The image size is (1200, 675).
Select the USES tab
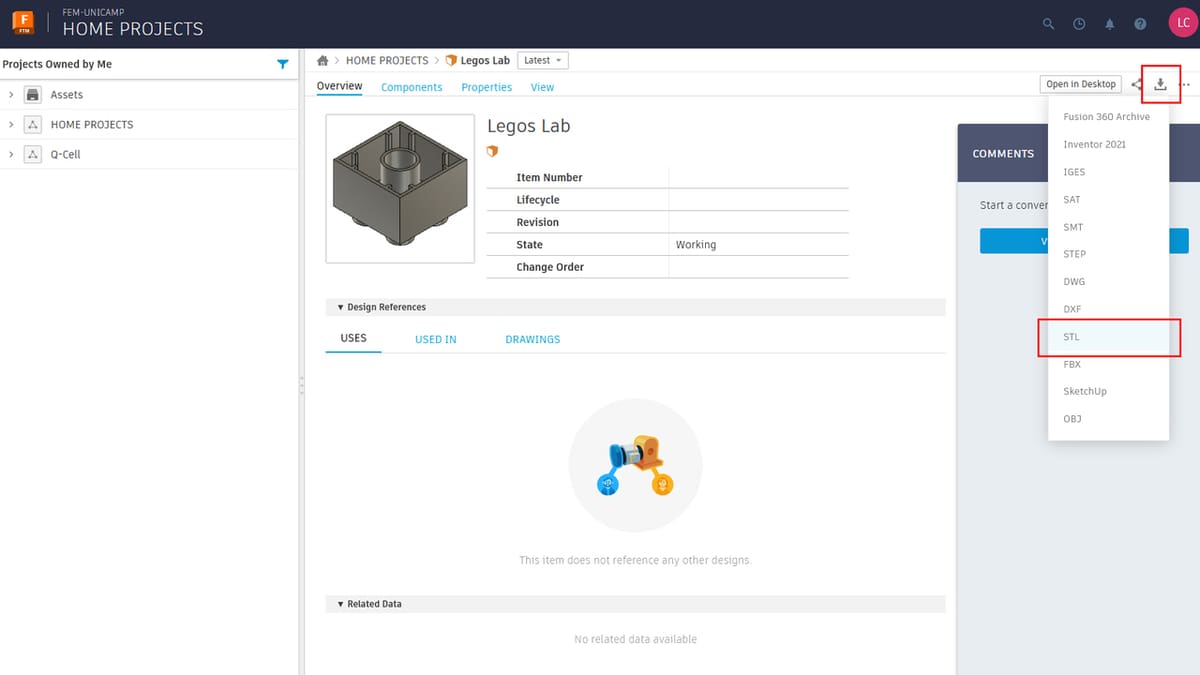point(354,338)
